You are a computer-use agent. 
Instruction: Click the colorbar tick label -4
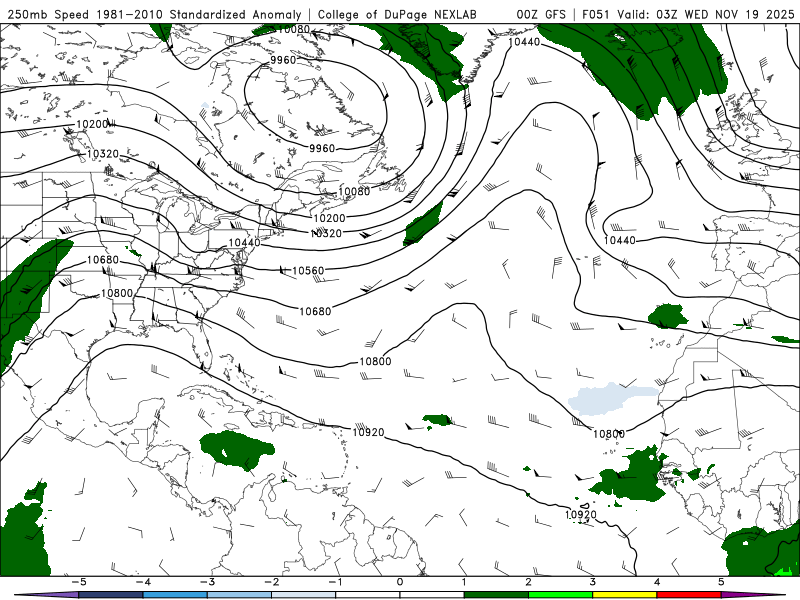point(143,582)
